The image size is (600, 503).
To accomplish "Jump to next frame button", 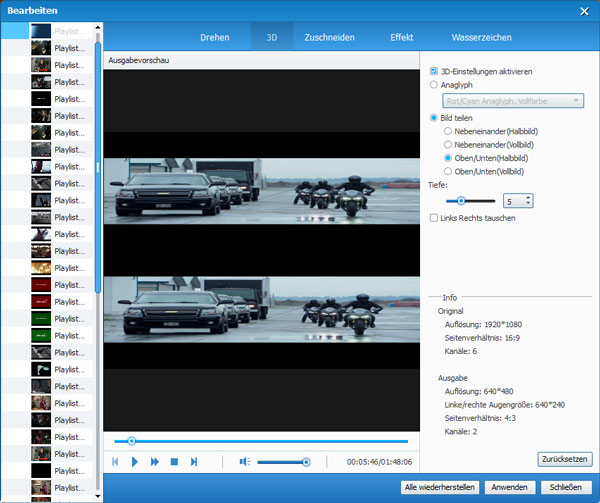I will (194, 461).
